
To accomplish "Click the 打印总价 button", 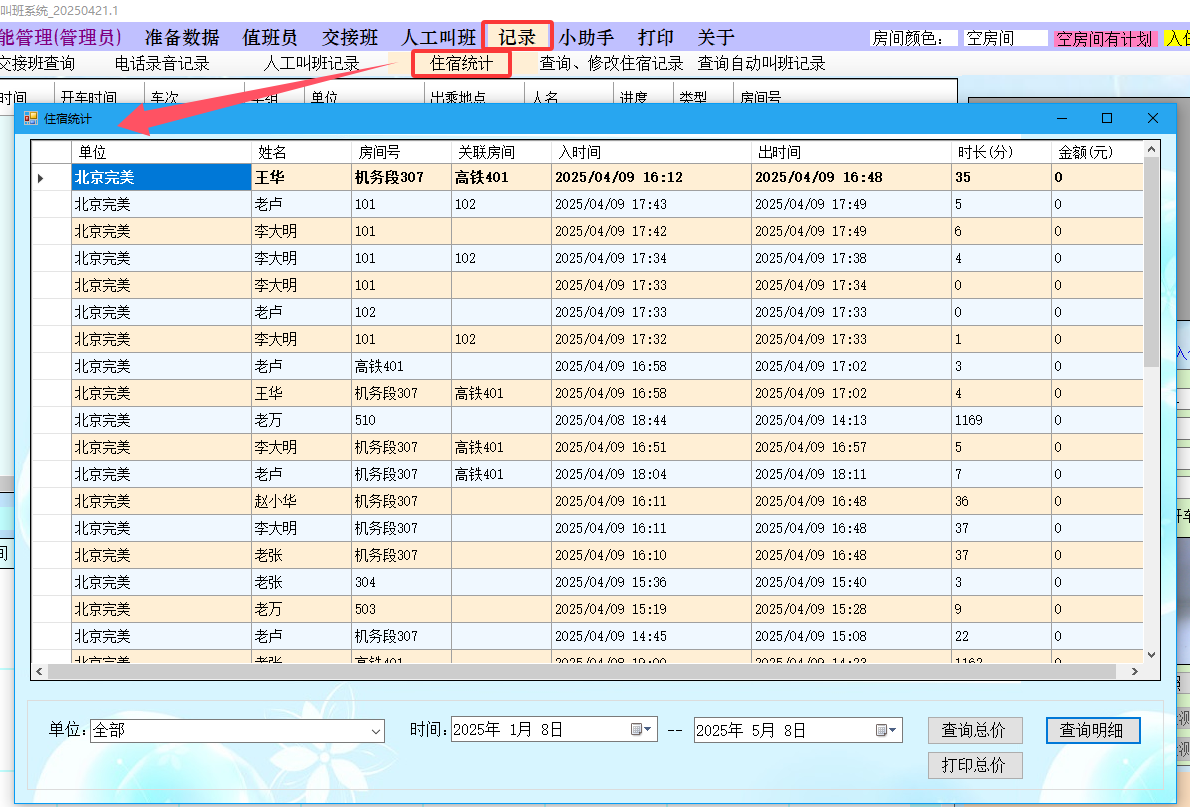I will click(974, 765).
